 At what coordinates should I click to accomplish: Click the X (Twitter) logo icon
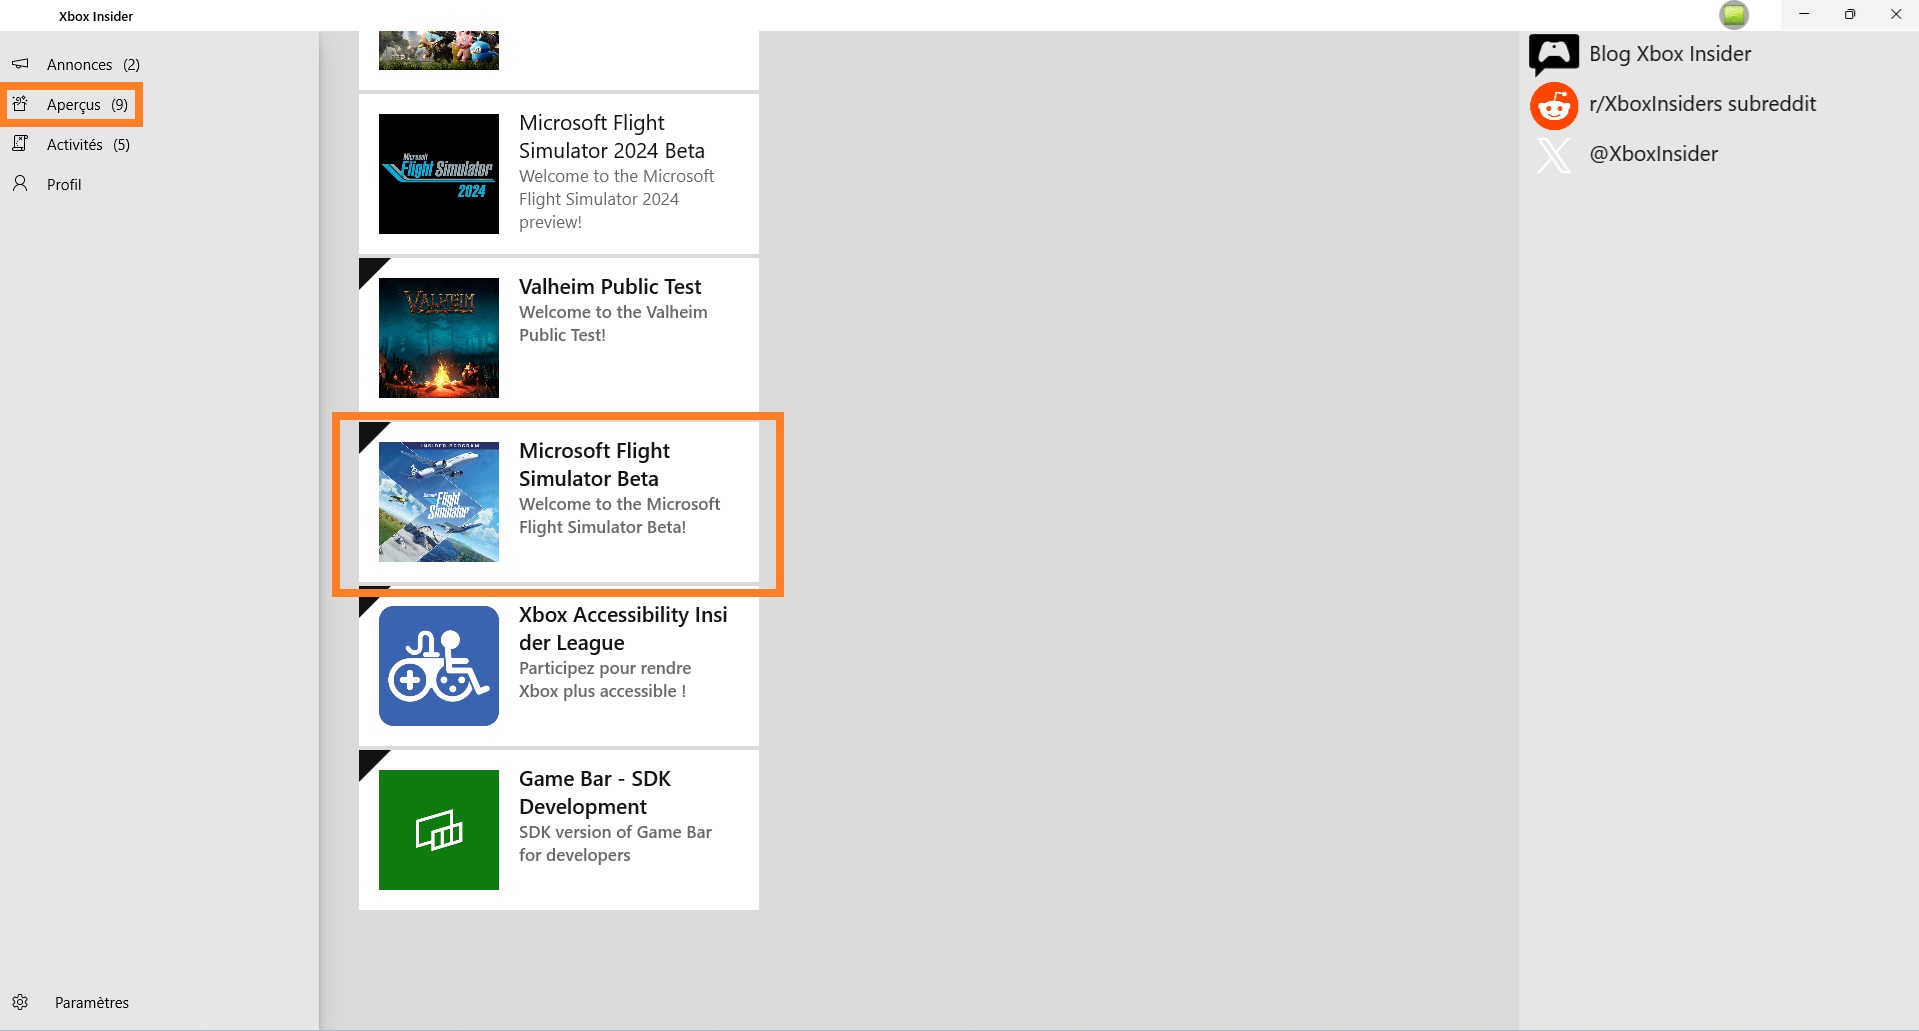(x=1554, y=155)
